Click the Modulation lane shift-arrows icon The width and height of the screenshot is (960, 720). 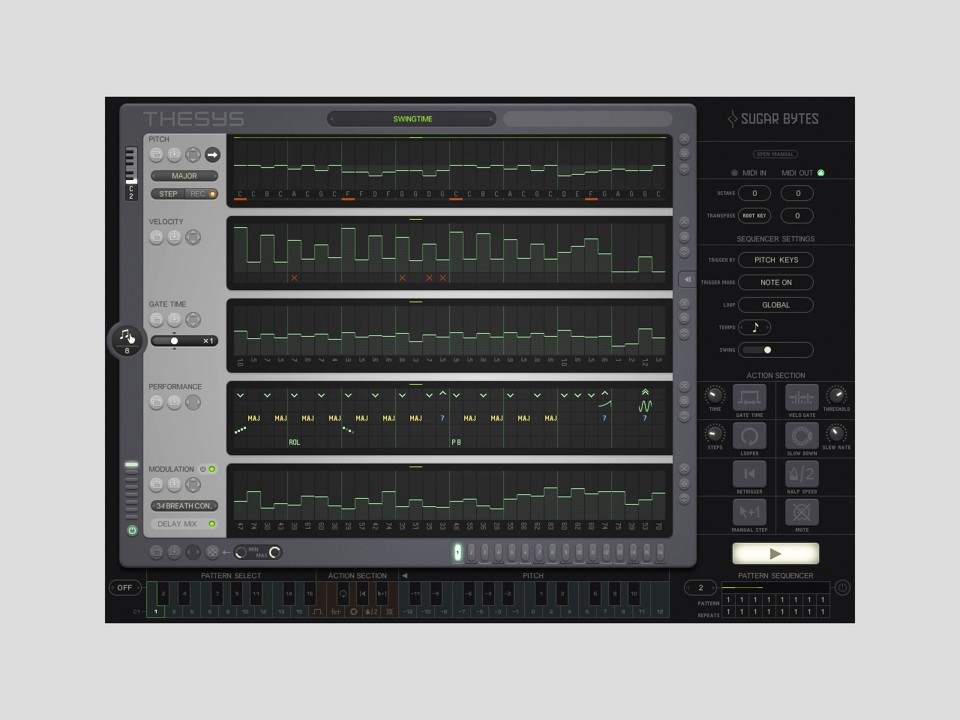(x=193, y=485)
